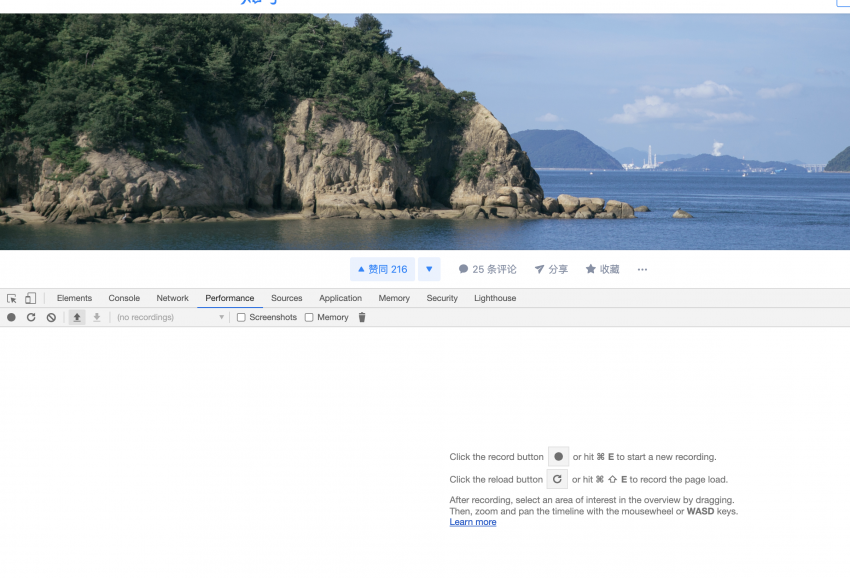This screenshot has width=850, height=578.
Task: Click the Learn more link
Action: tap(472, 522)
